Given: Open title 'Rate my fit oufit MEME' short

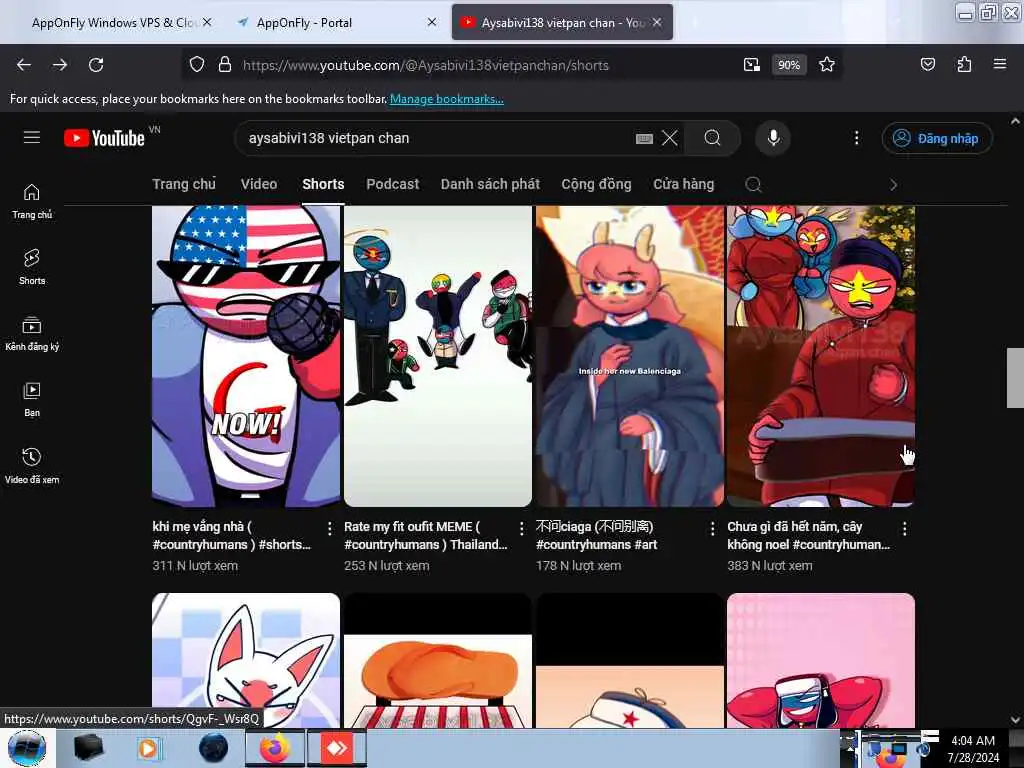Looking at the screenshot, I should click(425, 536).
